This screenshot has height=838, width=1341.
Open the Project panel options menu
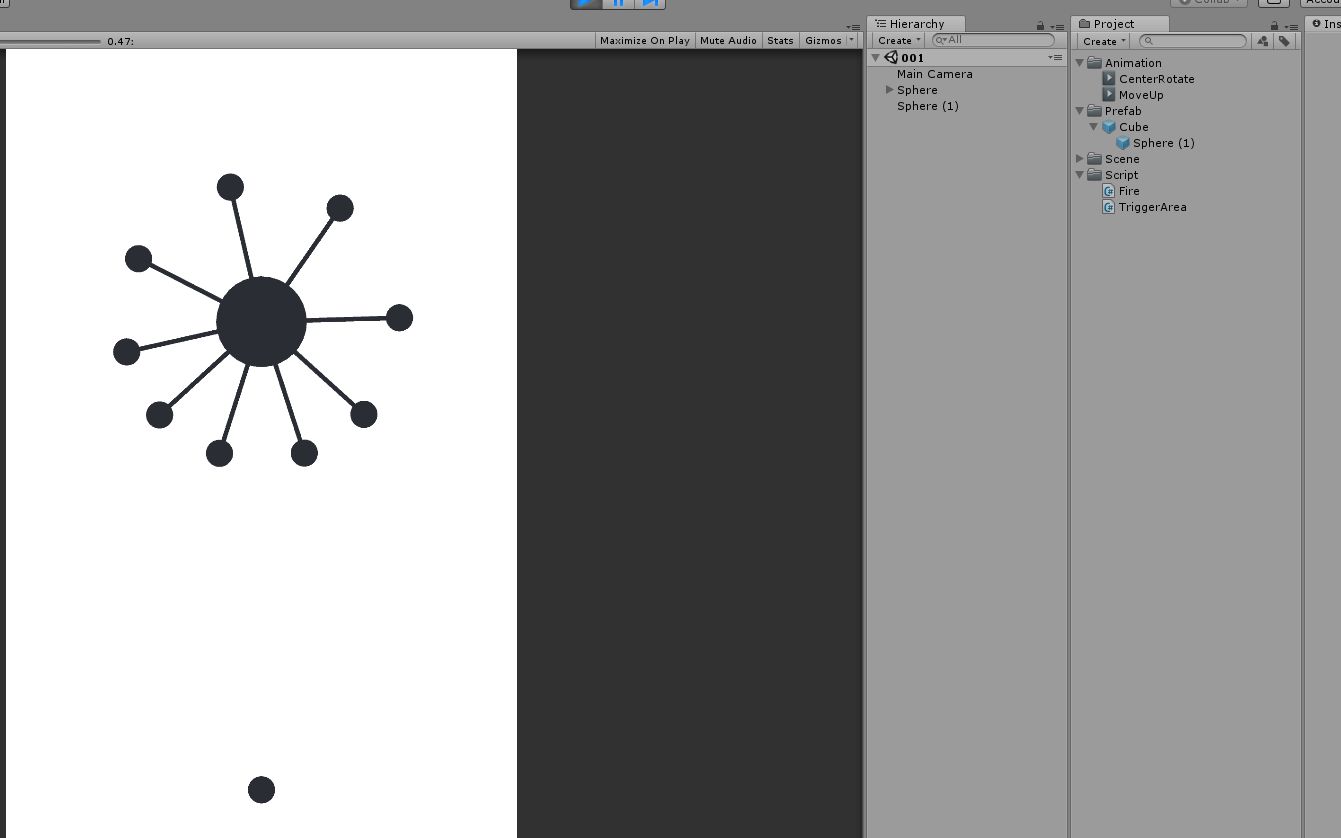(x=1291, y=27)
